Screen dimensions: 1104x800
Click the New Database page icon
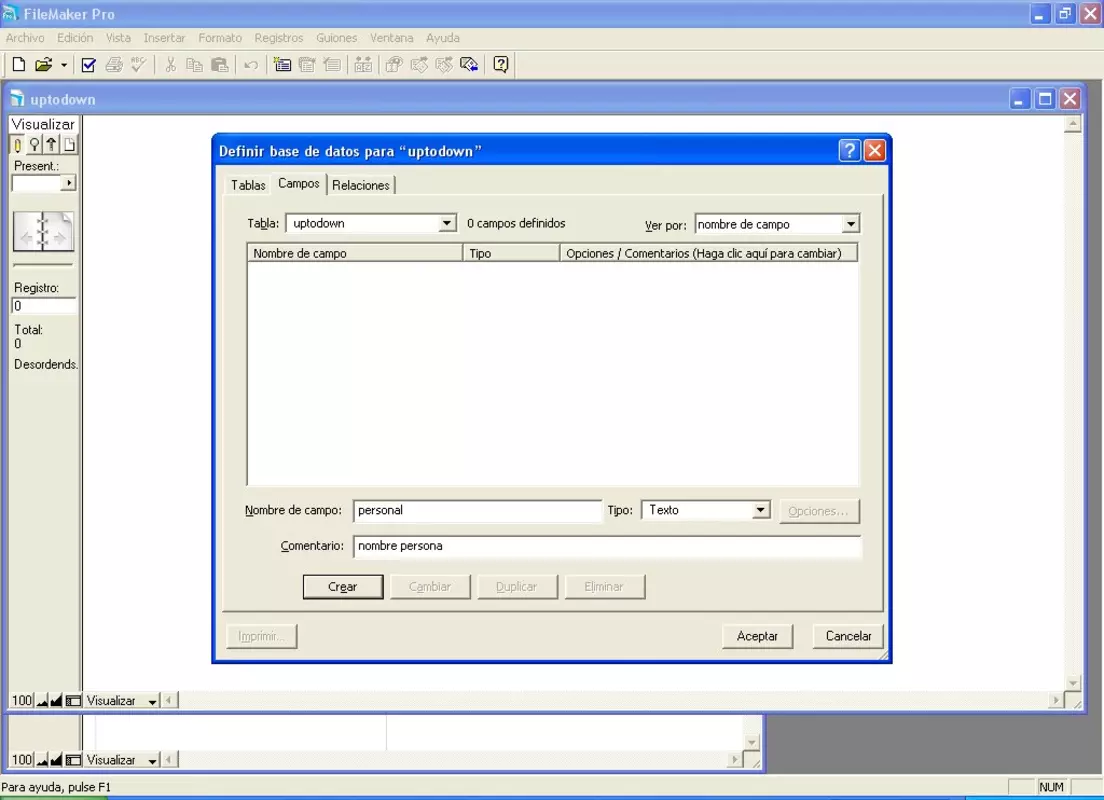19,65
